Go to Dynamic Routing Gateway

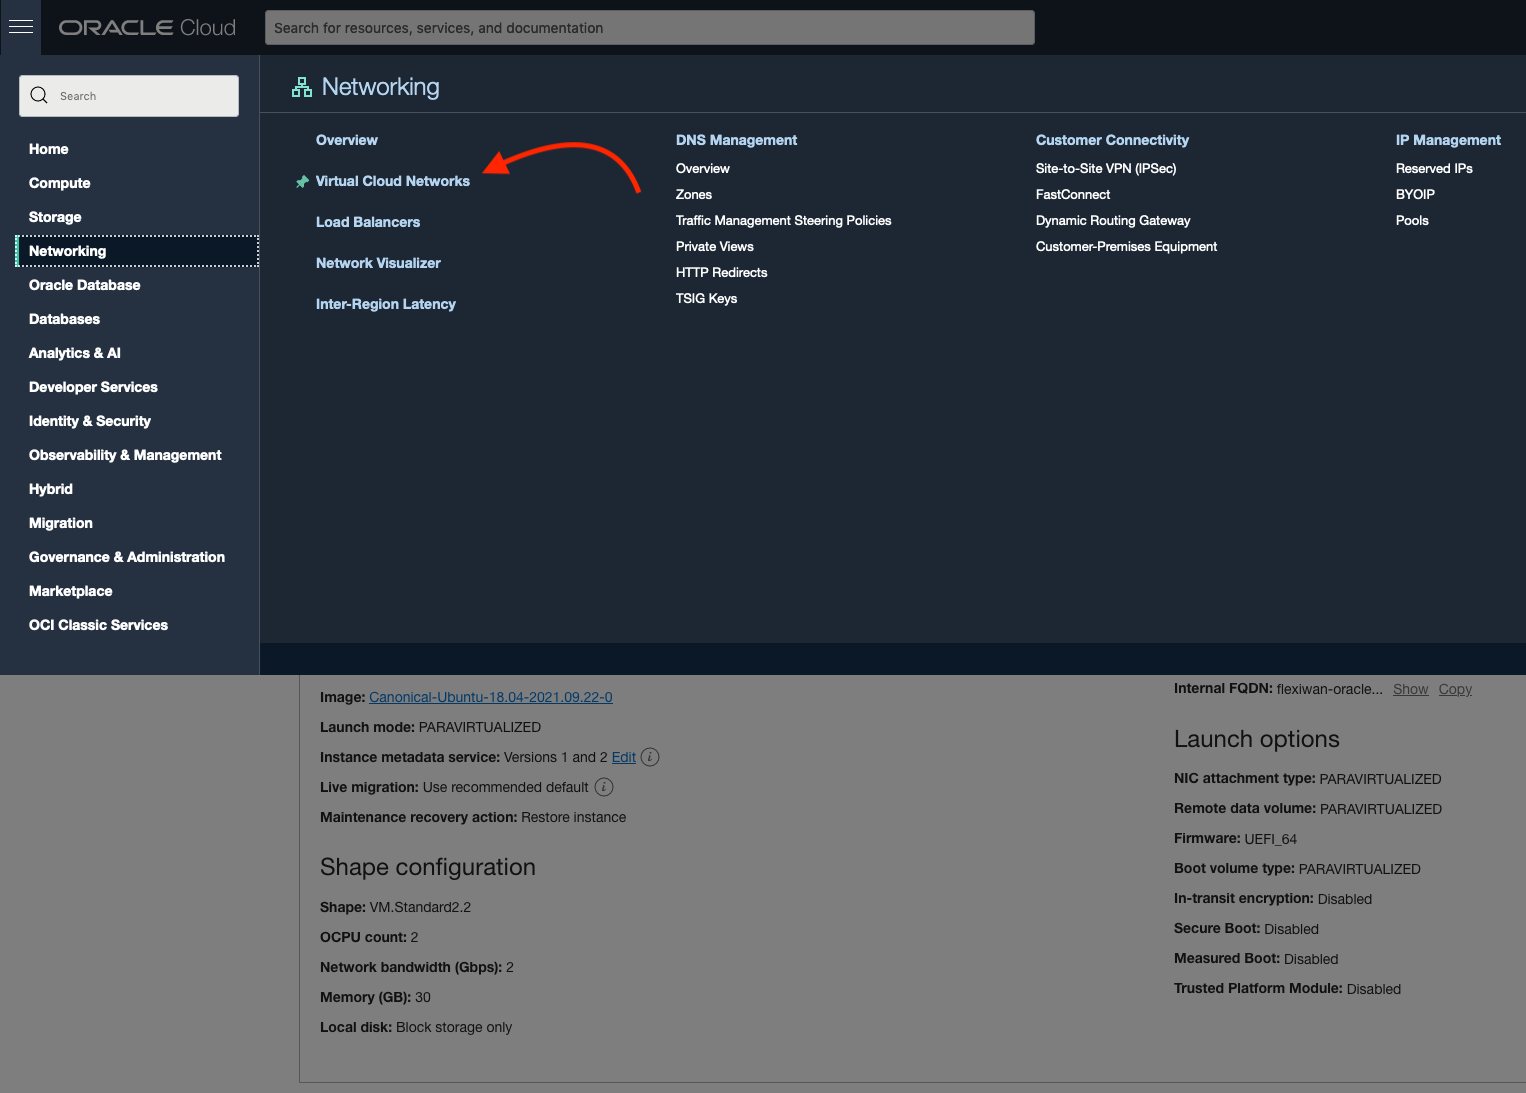[1113, 221]
